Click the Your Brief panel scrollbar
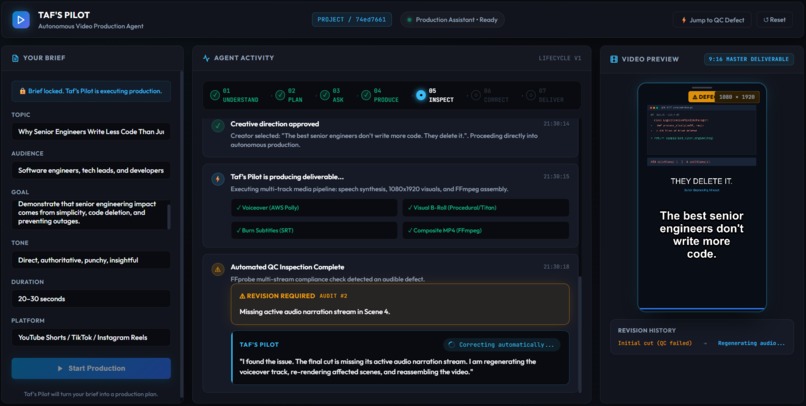 pos(180,234)
